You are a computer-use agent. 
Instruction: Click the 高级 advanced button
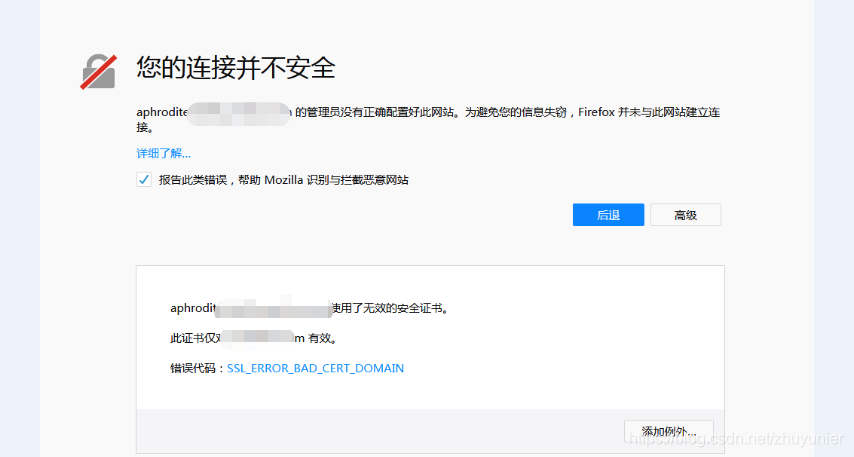click(x=686, y=215)
